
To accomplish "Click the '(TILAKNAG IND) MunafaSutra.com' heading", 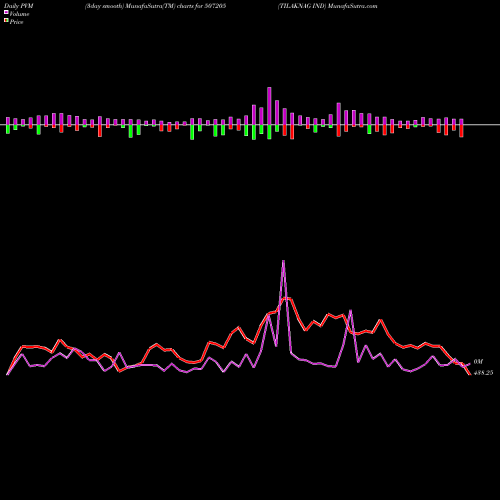I will pyautogui.click(x=328, y=6).
